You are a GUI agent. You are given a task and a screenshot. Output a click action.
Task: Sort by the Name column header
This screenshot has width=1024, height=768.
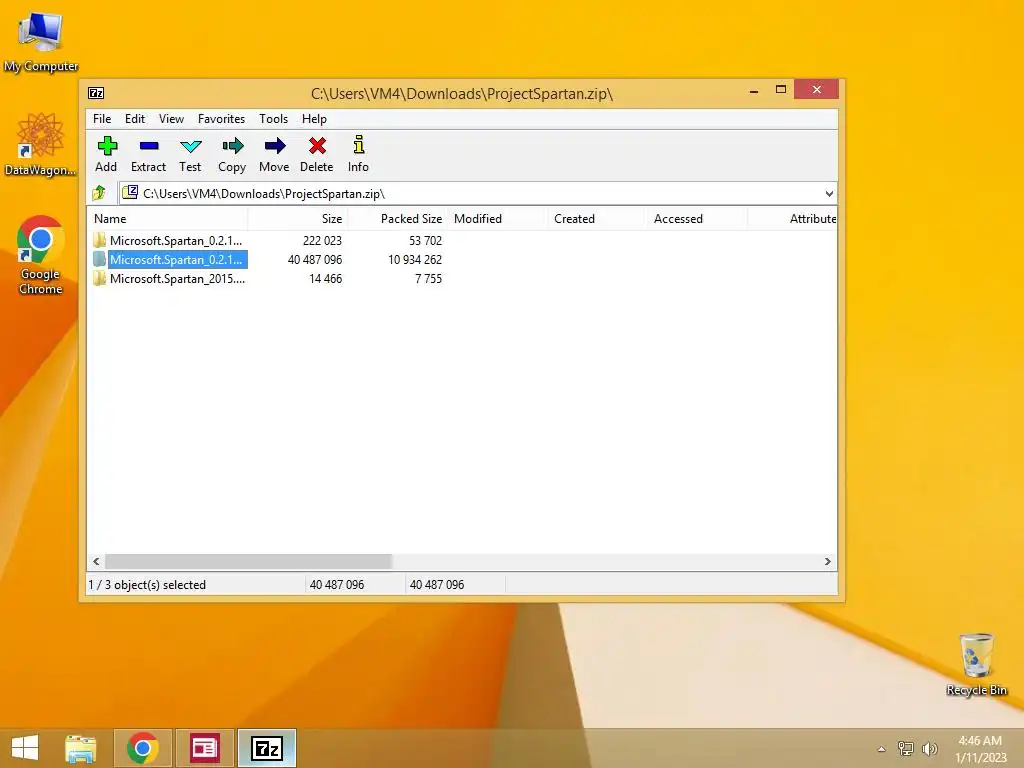point(167,219)
